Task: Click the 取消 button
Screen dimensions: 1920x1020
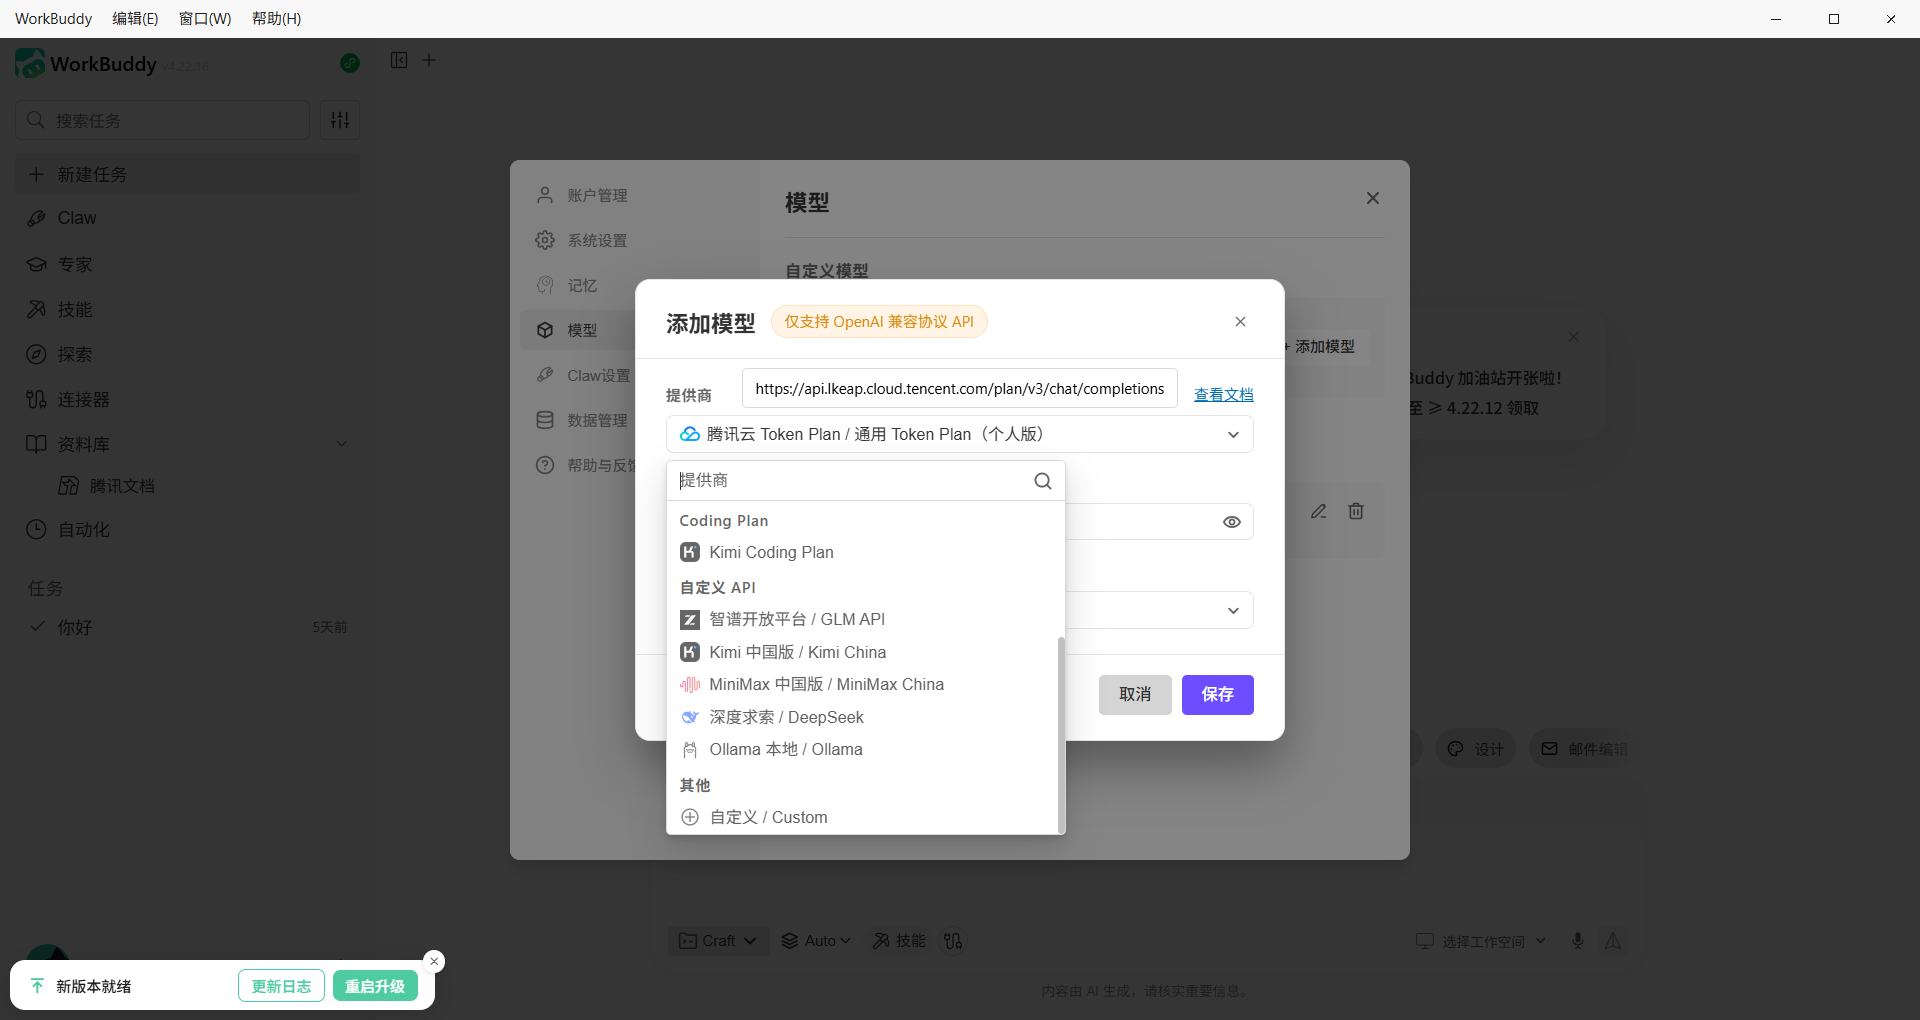Action: coord(1135,694)
